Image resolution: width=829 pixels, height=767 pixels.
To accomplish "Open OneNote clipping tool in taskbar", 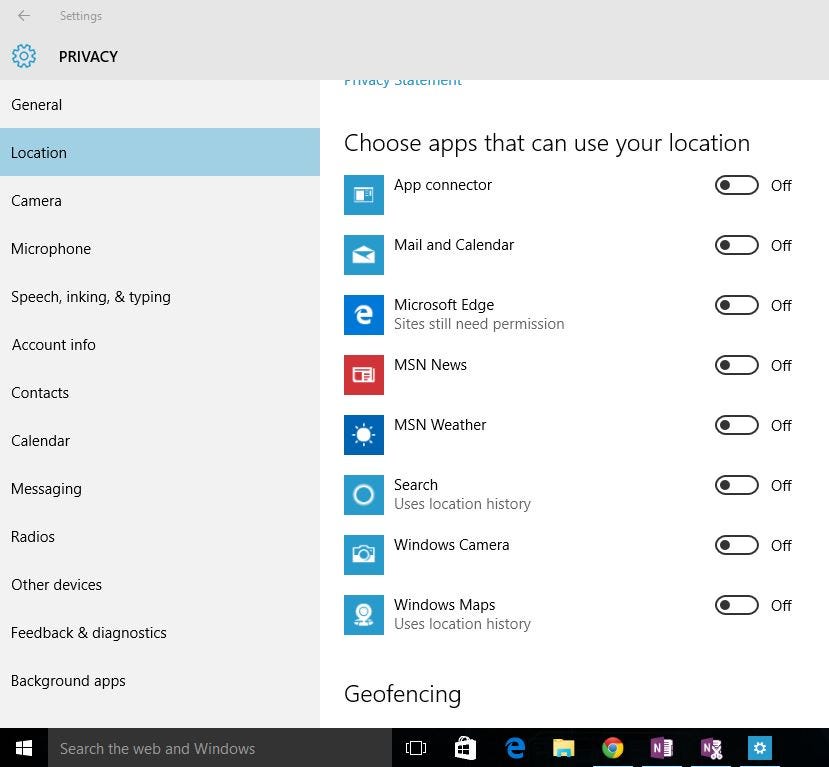I will pyautogui.click(x=711, y=748).
